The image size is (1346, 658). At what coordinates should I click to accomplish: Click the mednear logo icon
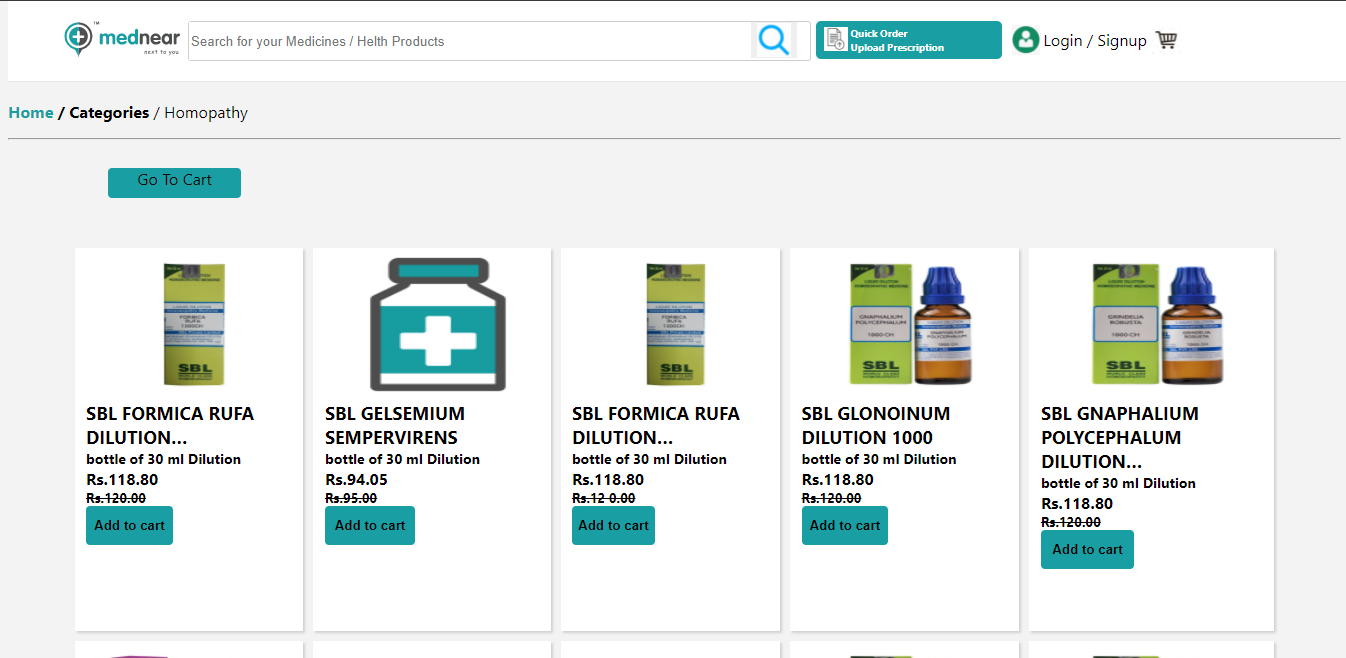click(79, 38)
